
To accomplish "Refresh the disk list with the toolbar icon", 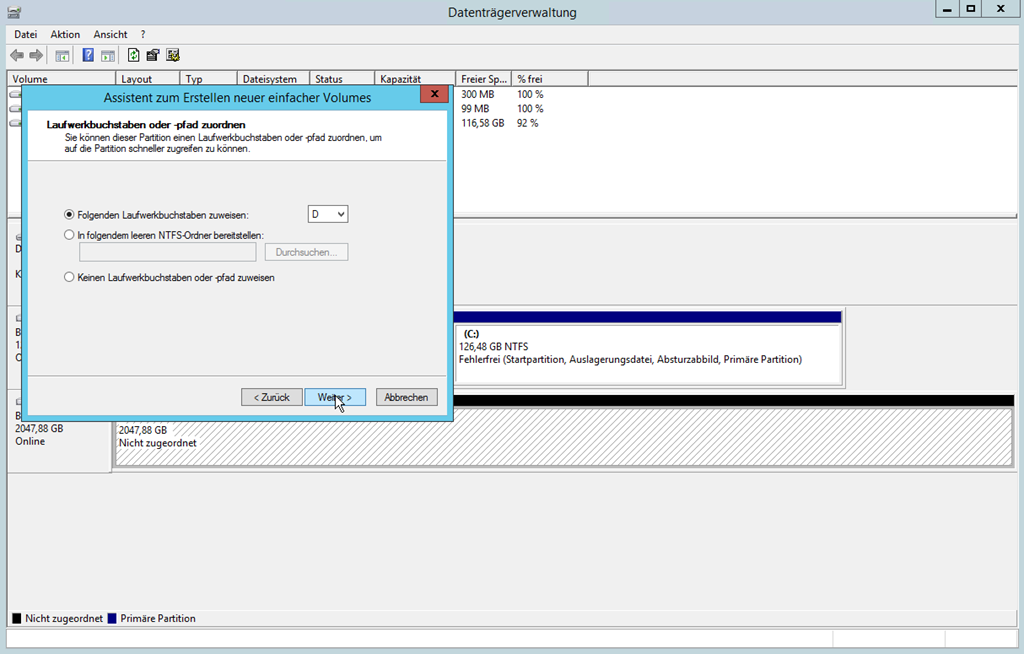I will [133, 56].
